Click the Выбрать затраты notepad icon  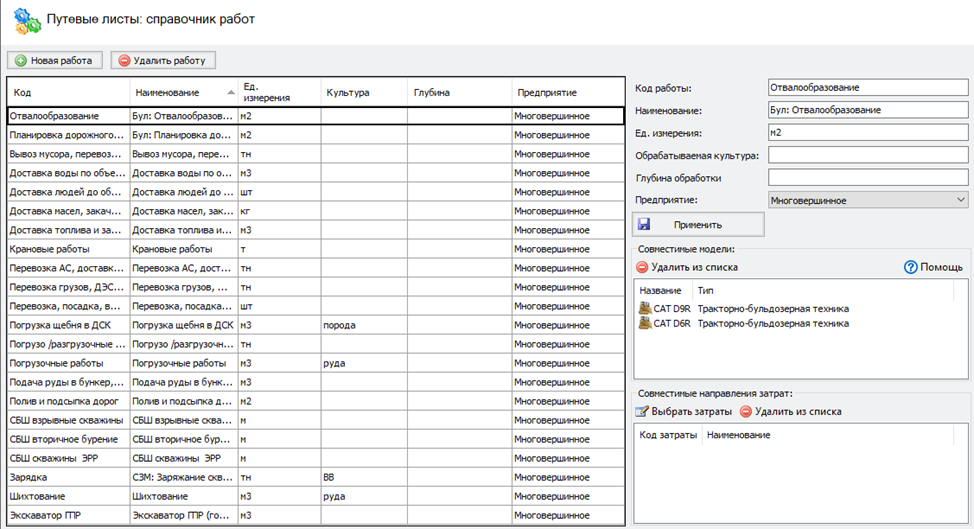(x=642, y=411)
